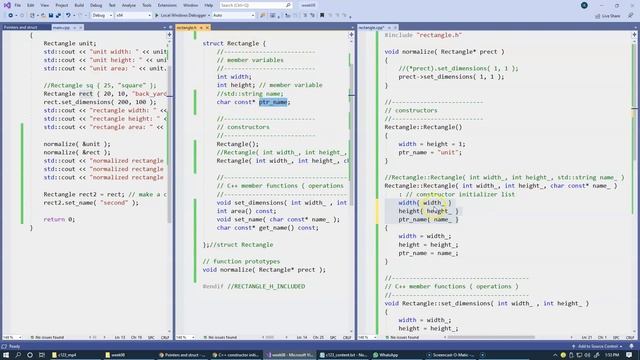
Task: Switch to the main.cpp tab
Action: point(61,27)
